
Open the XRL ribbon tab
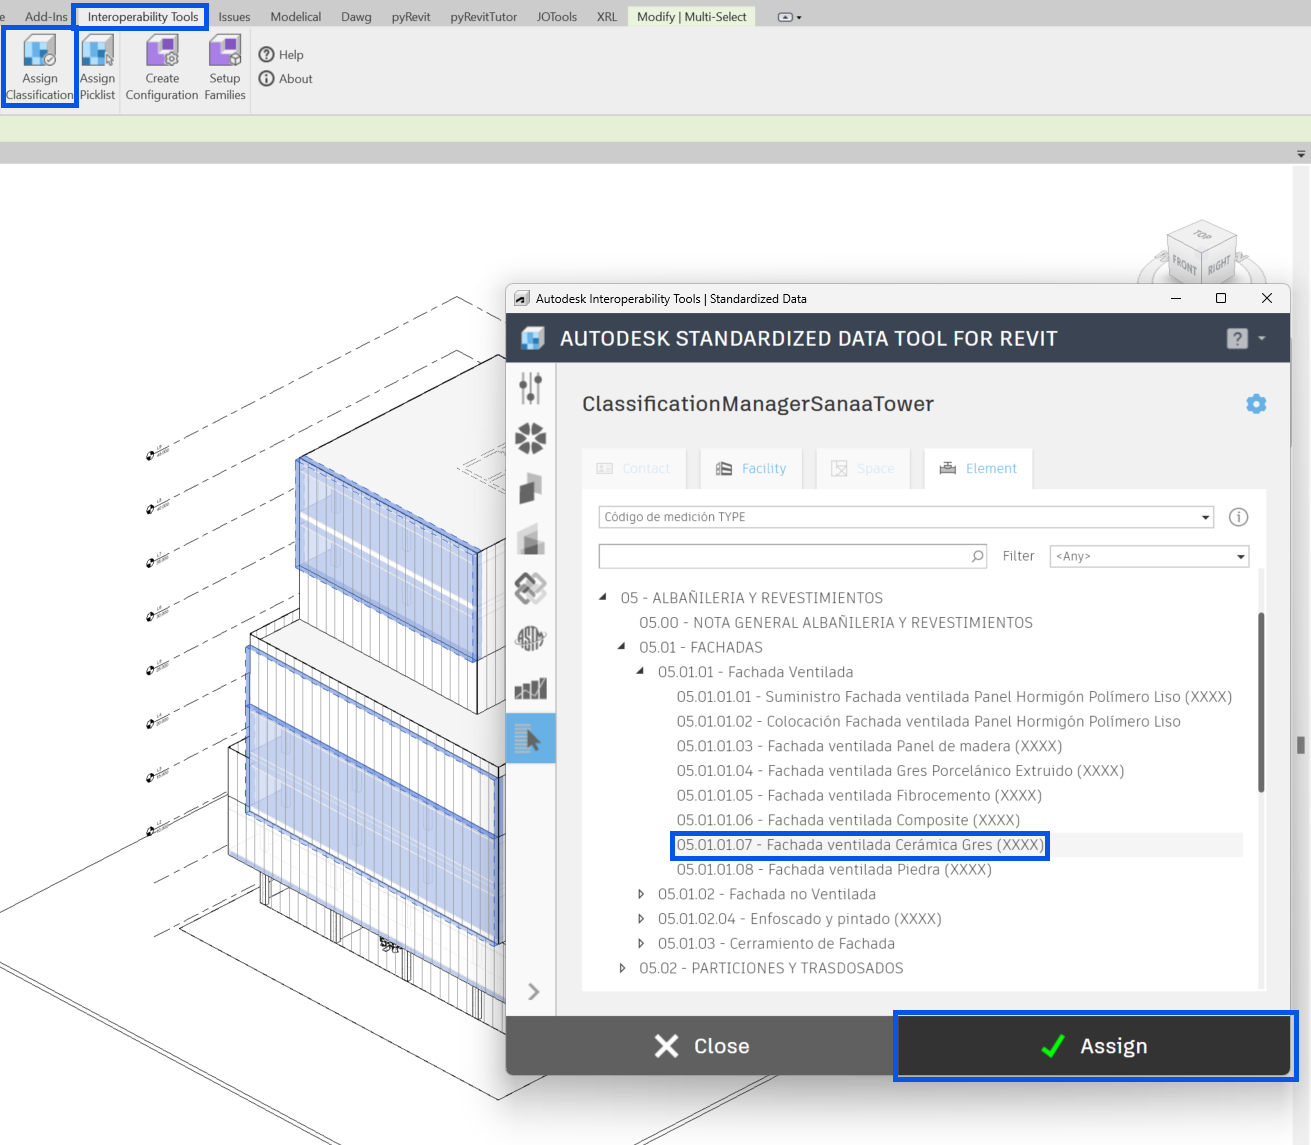click(x=607, y=16)
